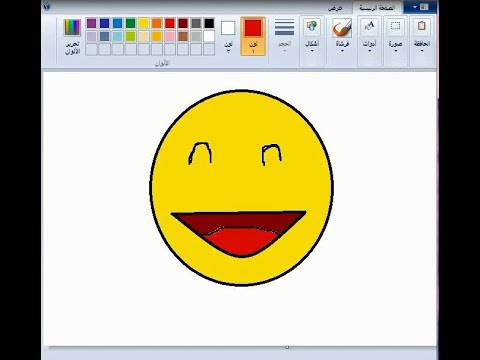Click the dark red mouth area of the smiley

click(x=240, y=221)
